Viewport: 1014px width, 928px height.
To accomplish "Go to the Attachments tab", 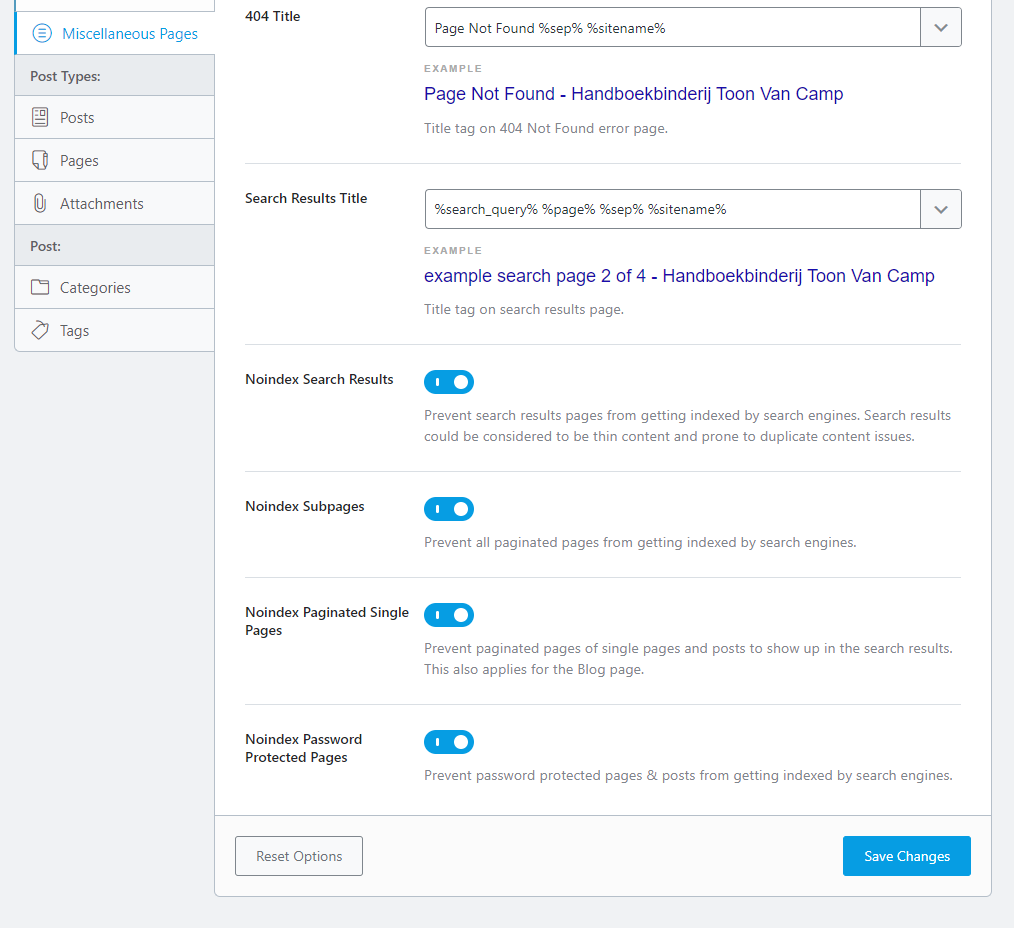I will [114, 203].
